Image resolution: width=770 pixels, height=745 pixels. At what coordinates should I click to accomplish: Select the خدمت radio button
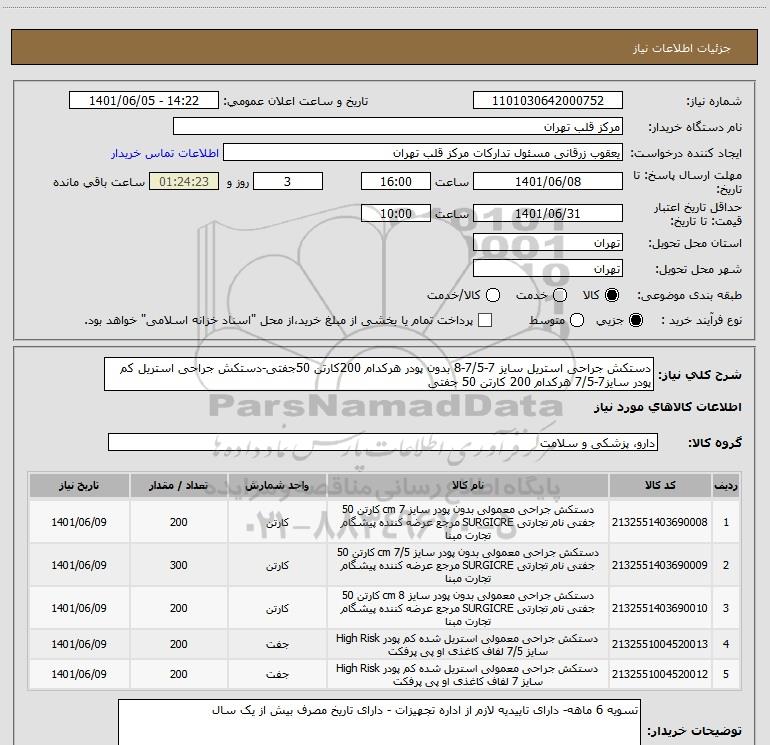[560, 295]
